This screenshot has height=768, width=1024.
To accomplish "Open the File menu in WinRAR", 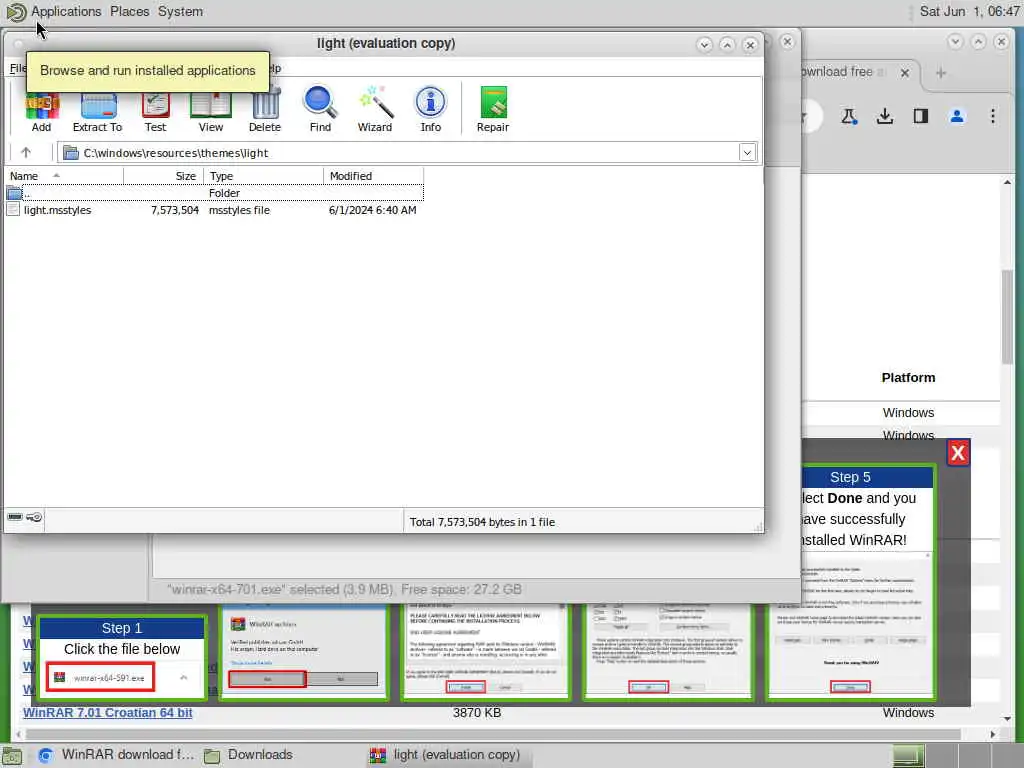I will tap(17, 68).
